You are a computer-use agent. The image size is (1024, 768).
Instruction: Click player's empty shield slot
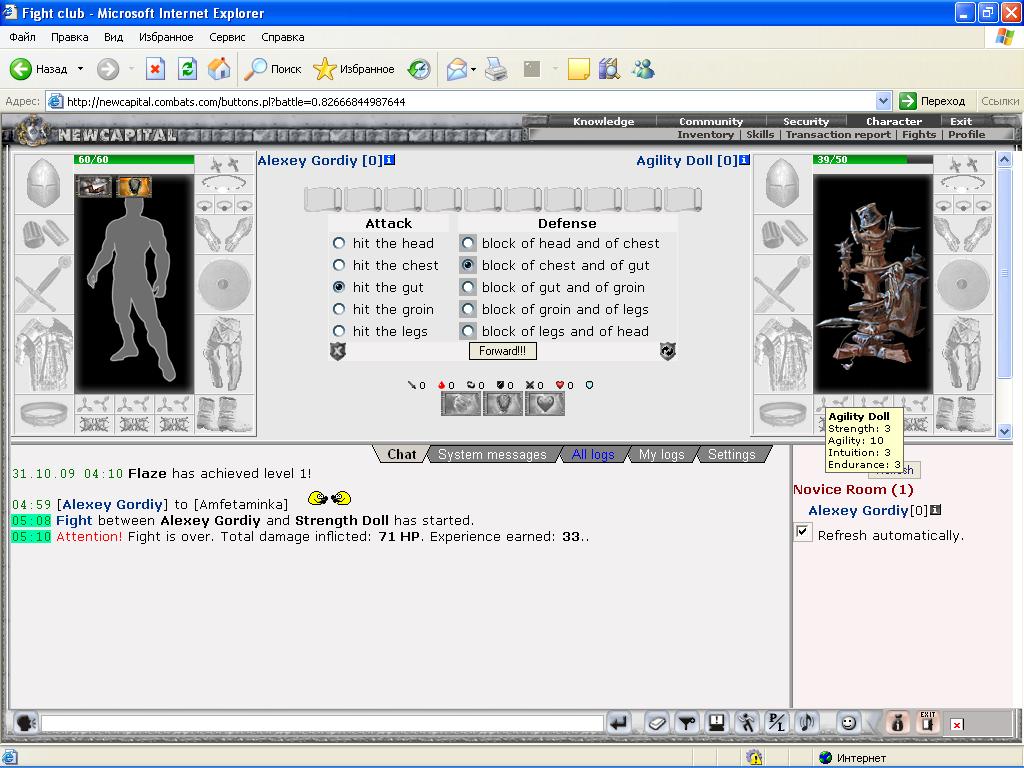224,284
